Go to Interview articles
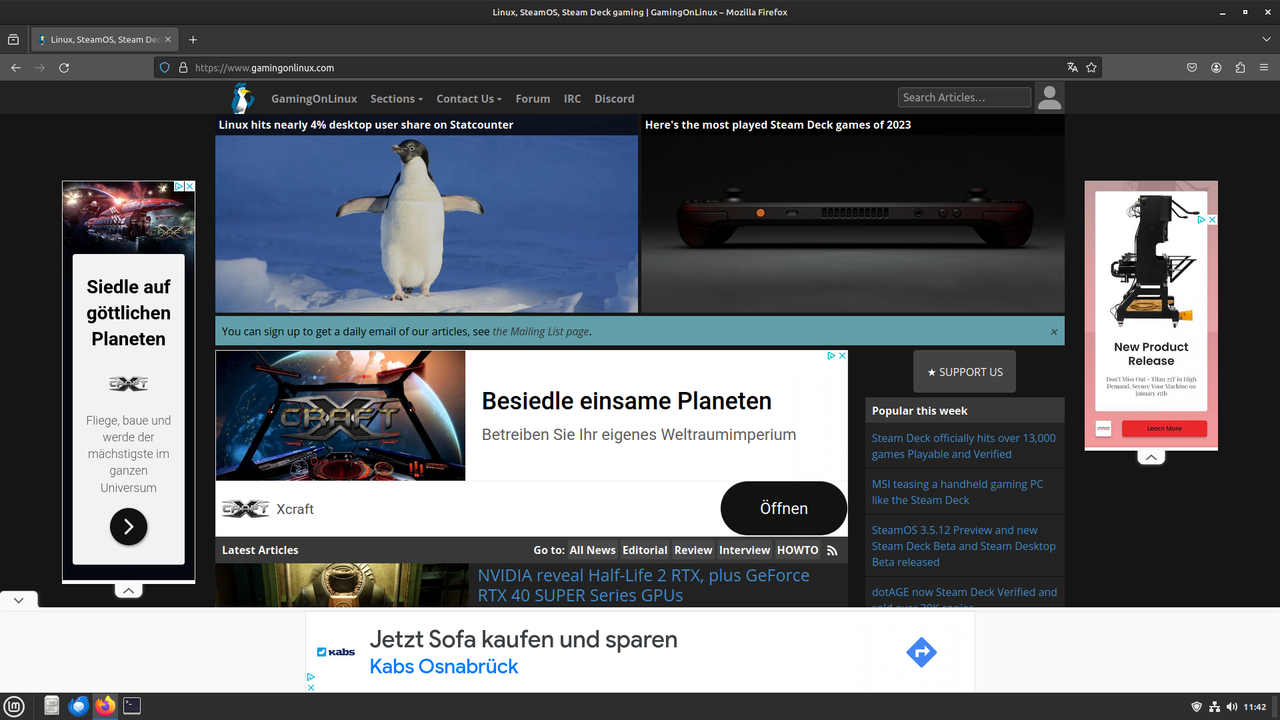 click(x=745, y=550)
